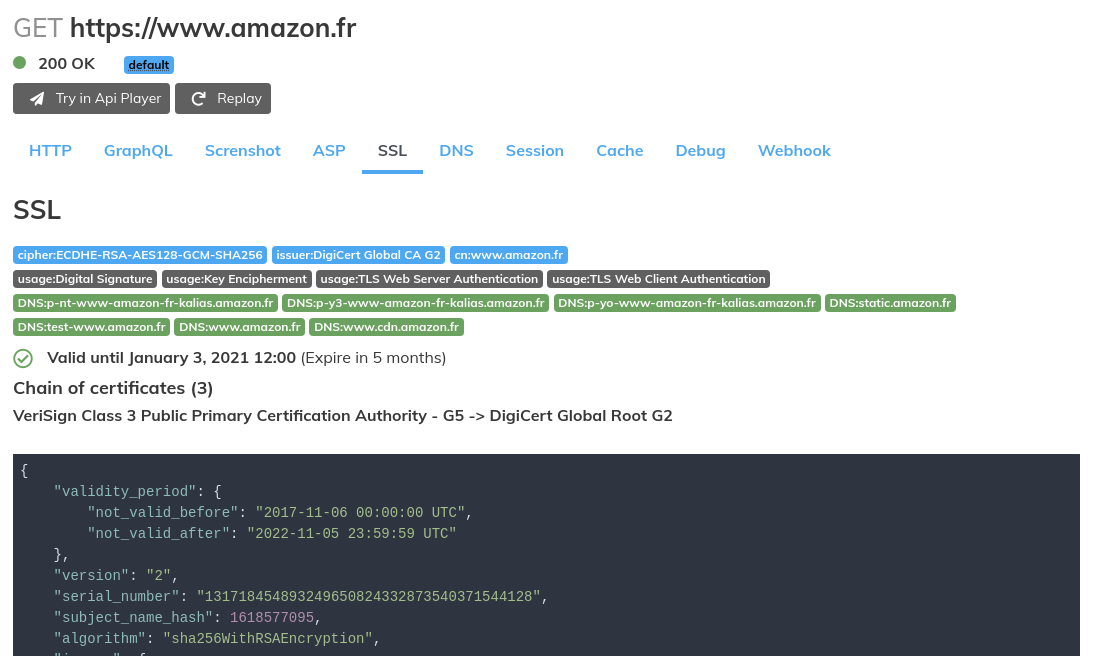Screen dimensions: 1102x656
Task: Click the issuer:DigiCert Global CA G2 badge
Action: (358, 255)
